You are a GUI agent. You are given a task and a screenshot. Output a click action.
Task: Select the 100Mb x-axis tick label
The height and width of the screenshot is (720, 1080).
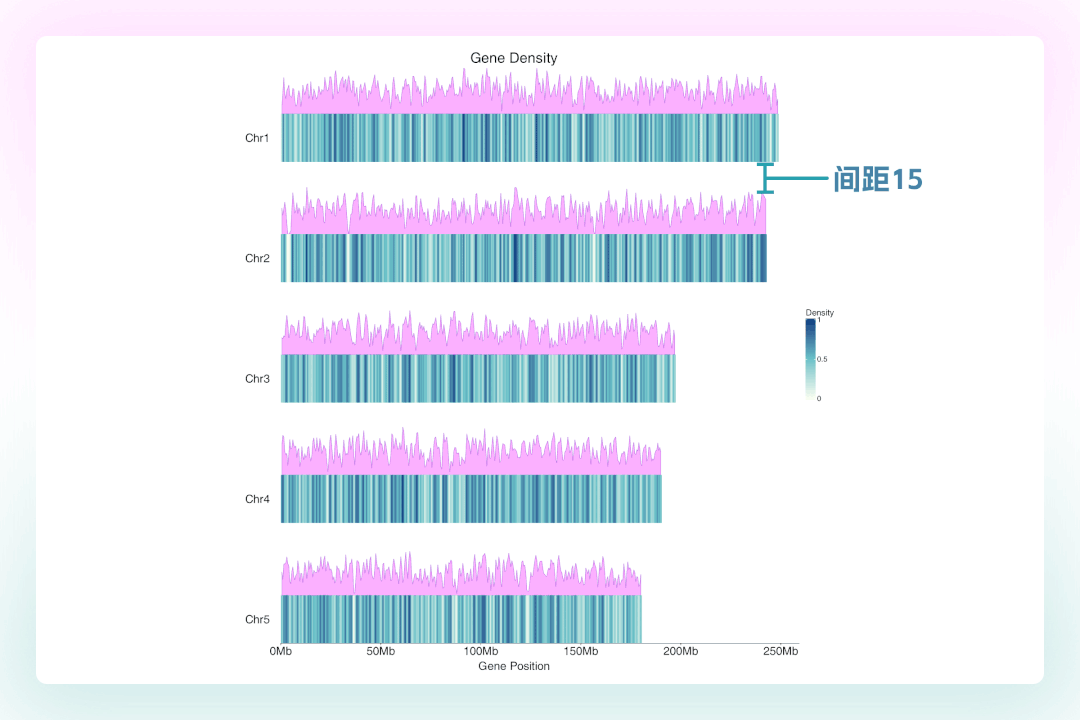(x=481, y=652)
